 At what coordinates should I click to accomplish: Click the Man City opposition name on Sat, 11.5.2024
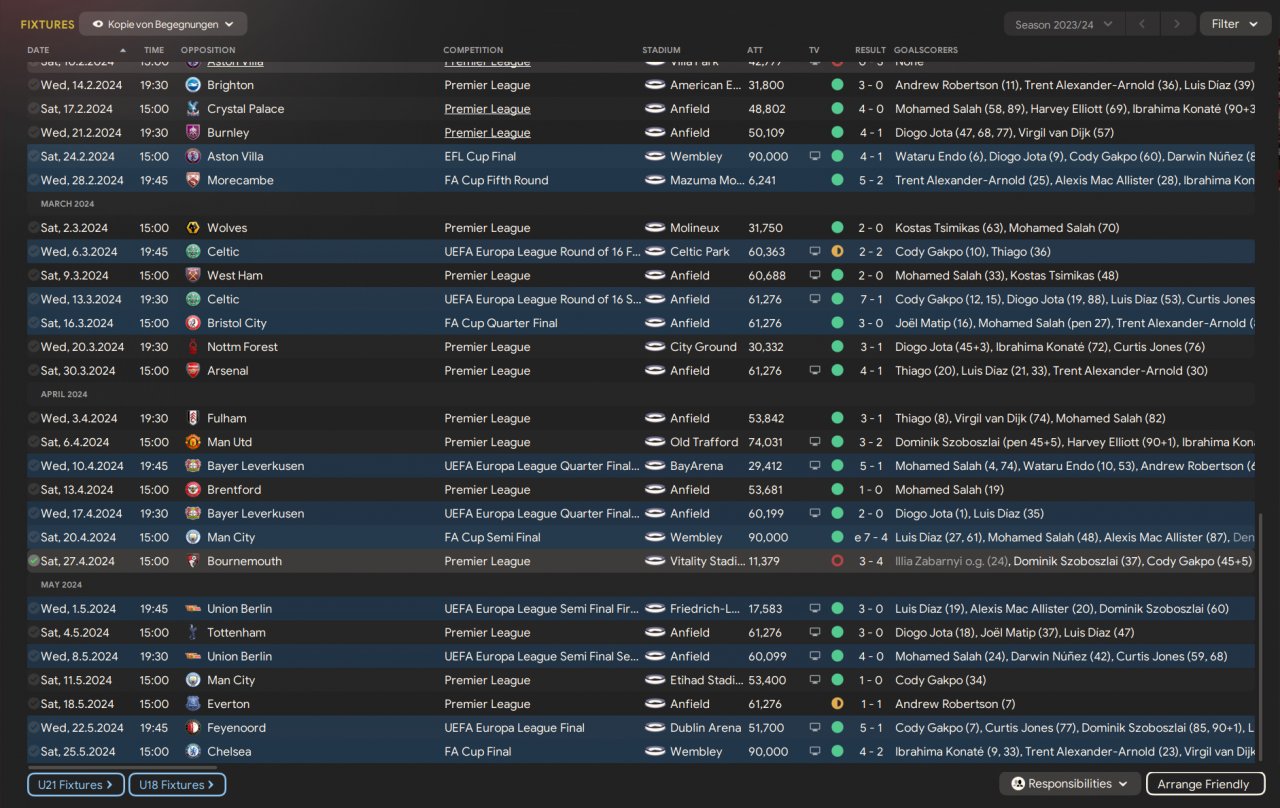231,681
